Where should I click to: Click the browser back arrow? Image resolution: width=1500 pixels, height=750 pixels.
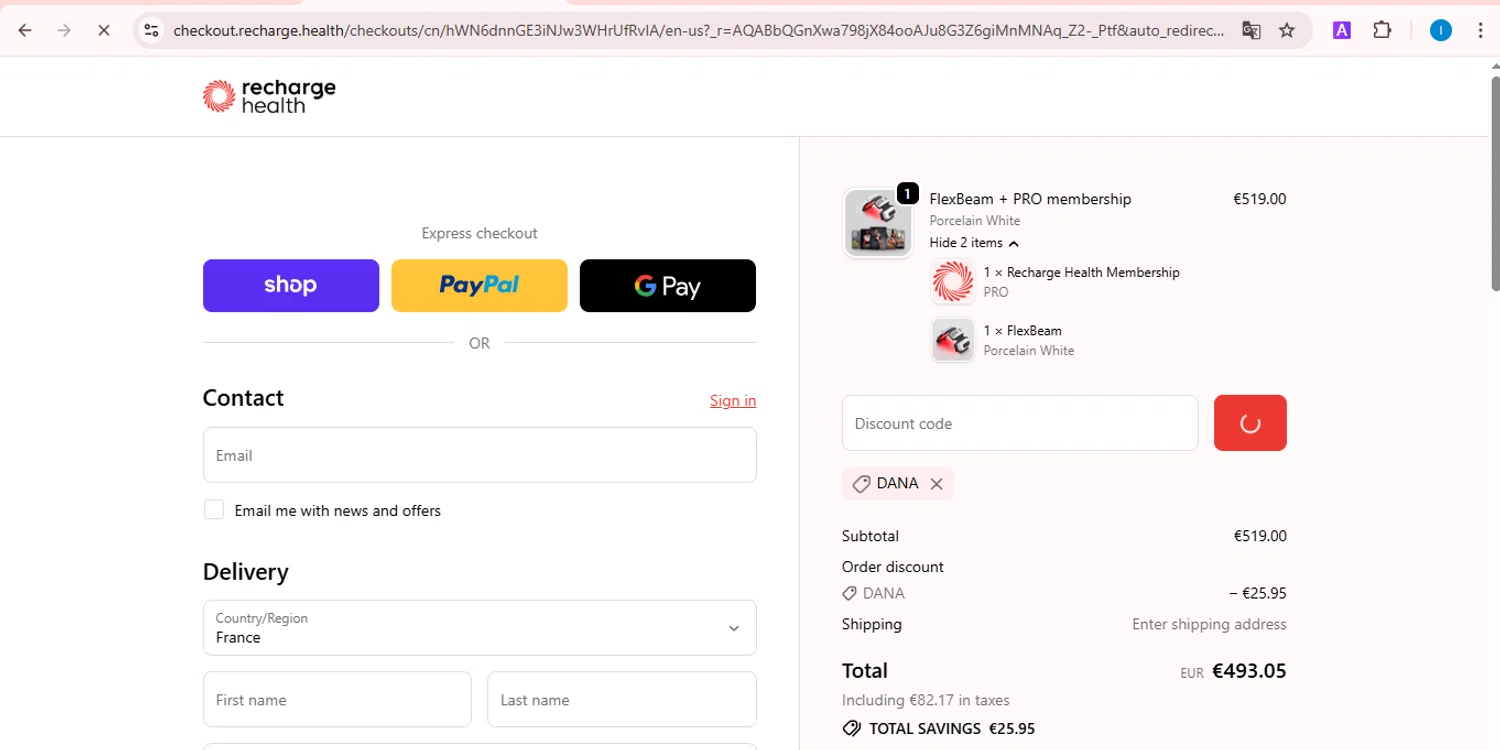tap(25, 30)
